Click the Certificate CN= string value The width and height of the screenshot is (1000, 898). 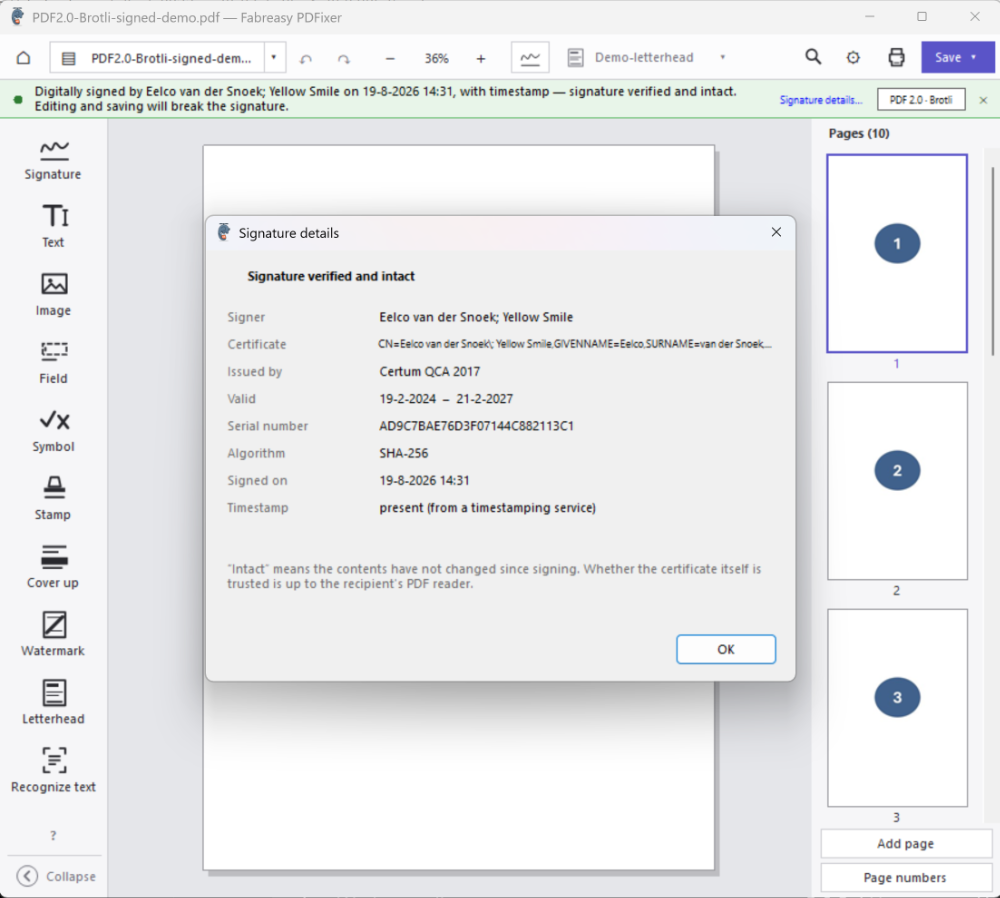point(575,344)
